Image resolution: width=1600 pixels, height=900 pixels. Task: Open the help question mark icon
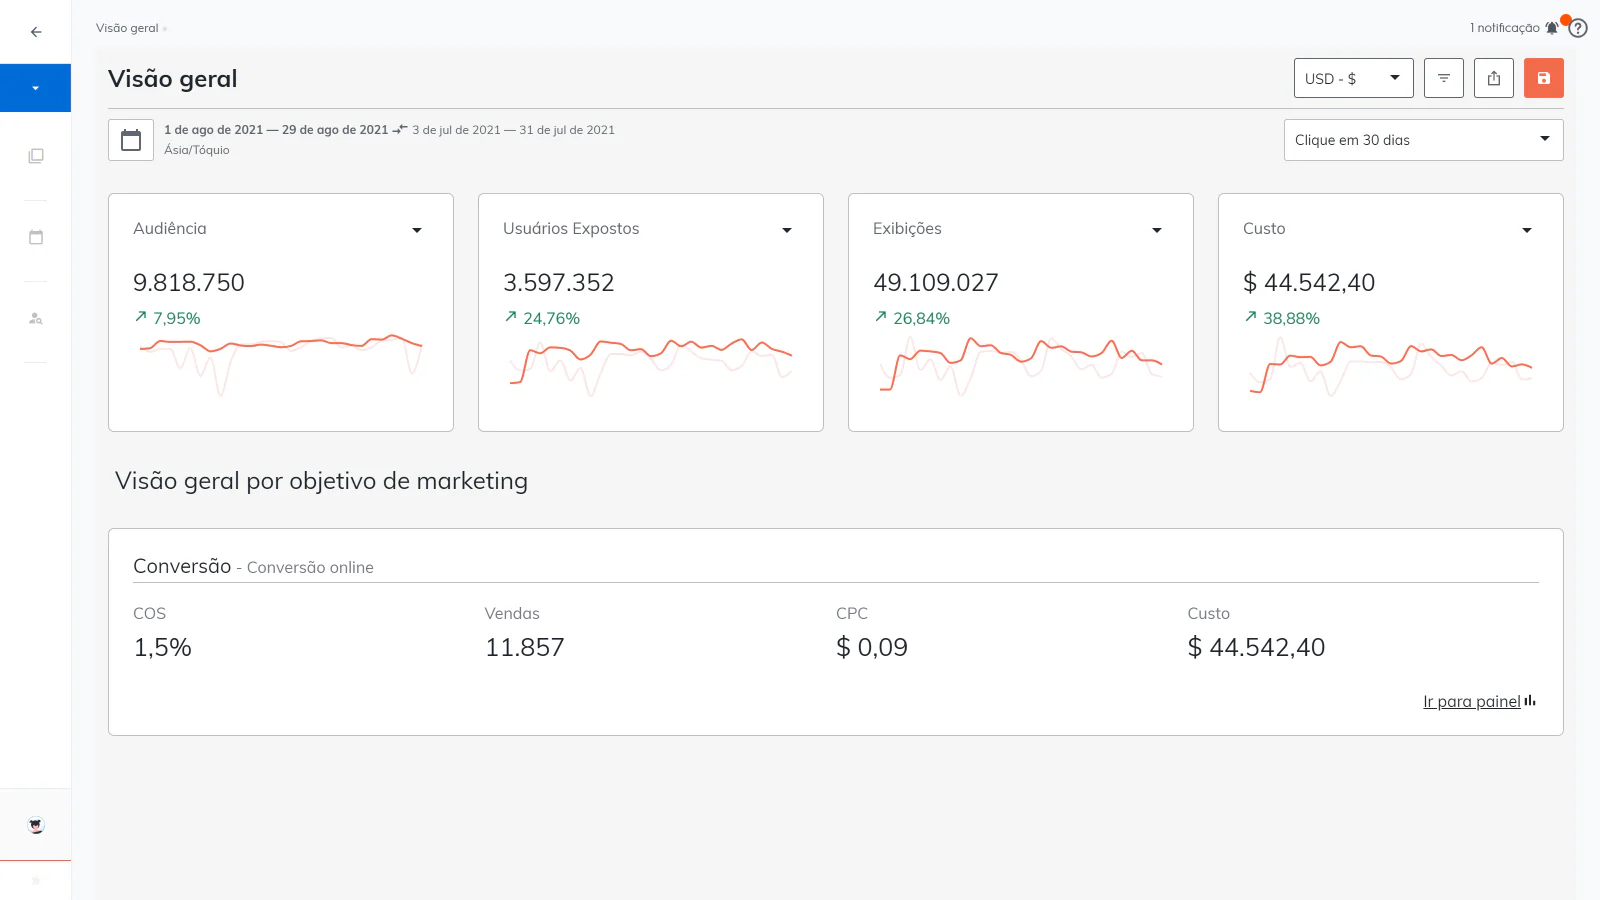point(1578,28)
